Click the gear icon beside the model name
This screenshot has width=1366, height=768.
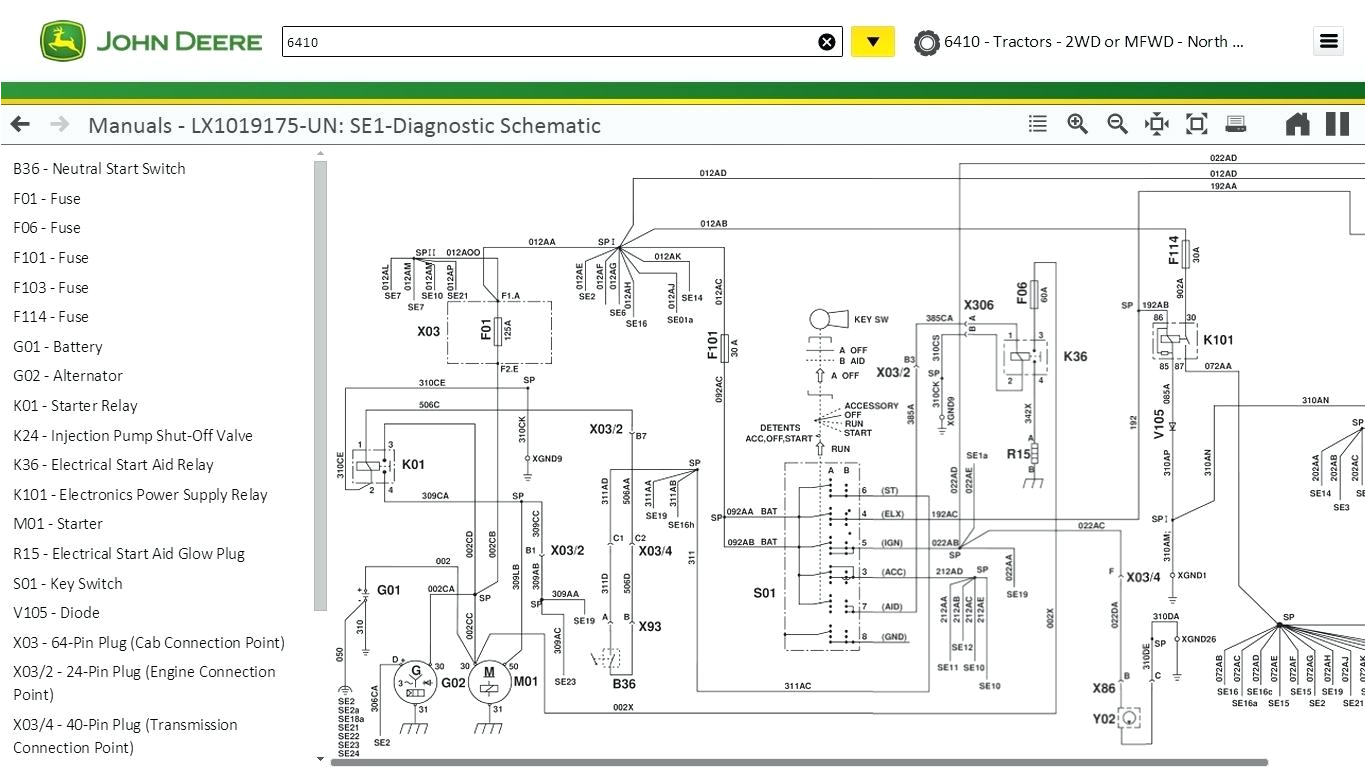coord(927,42)
